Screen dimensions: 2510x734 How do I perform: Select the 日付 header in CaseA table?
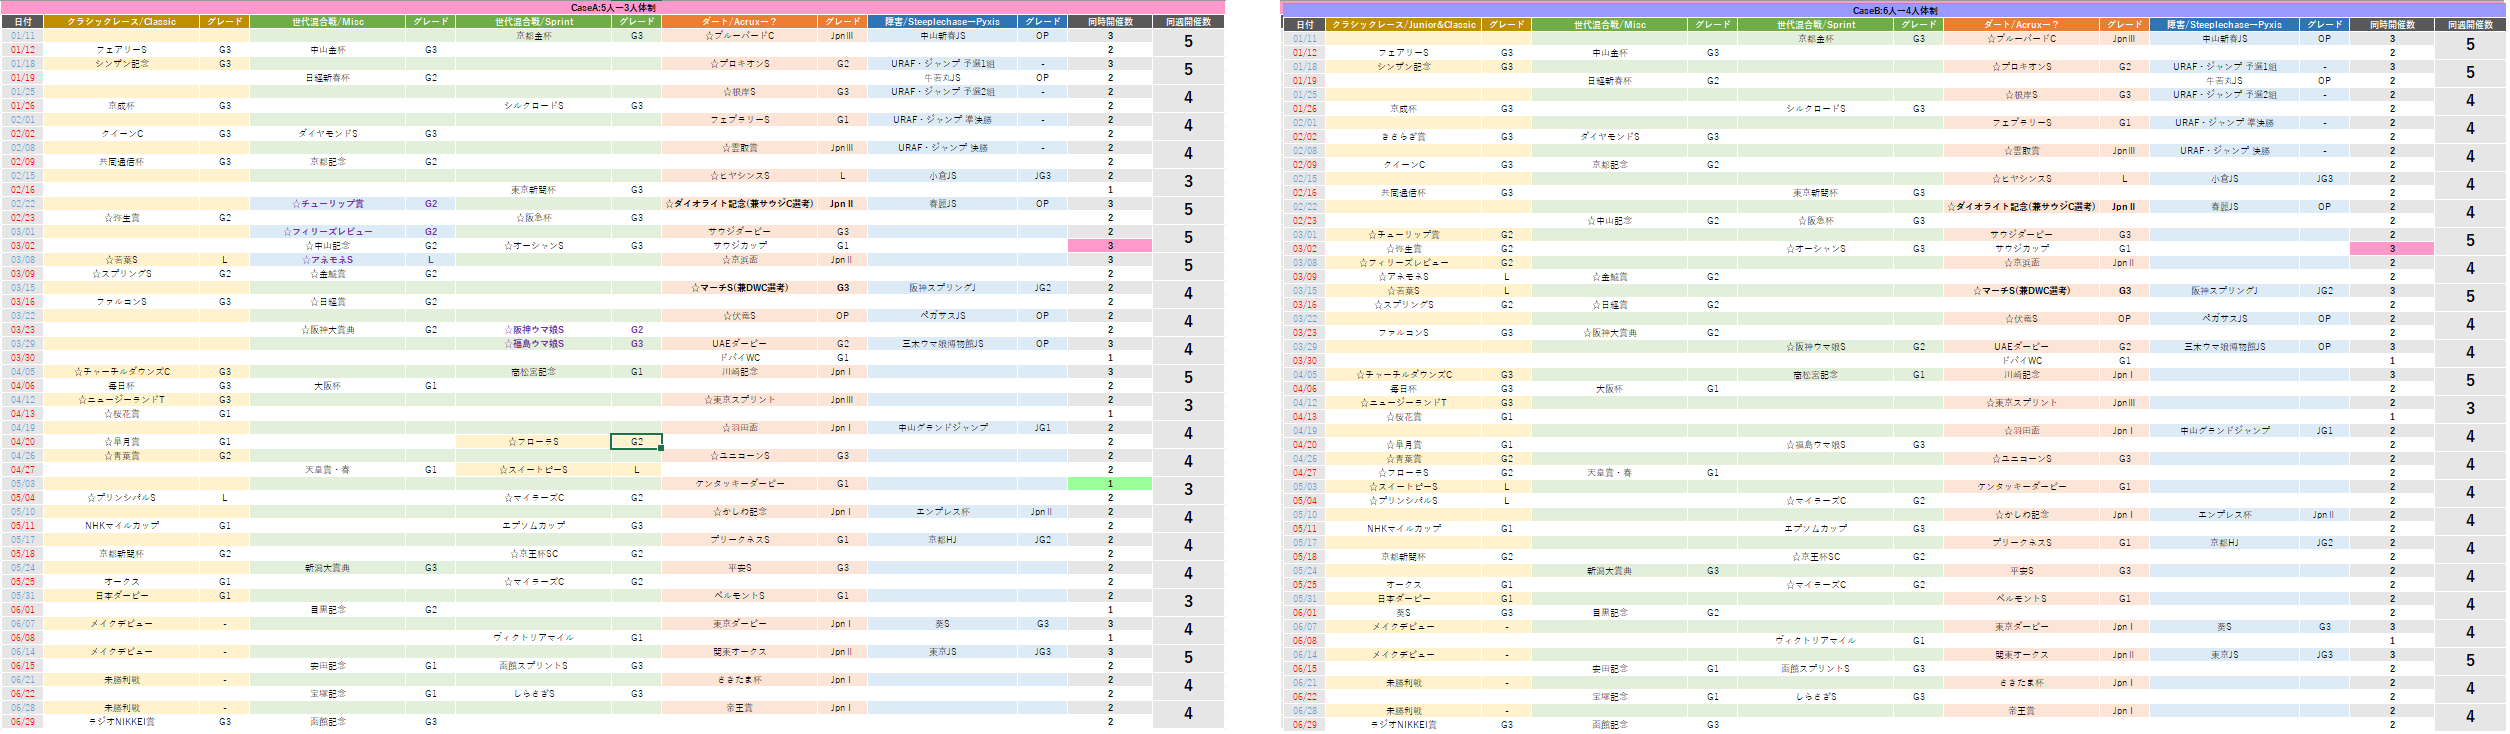click(23, 21)
